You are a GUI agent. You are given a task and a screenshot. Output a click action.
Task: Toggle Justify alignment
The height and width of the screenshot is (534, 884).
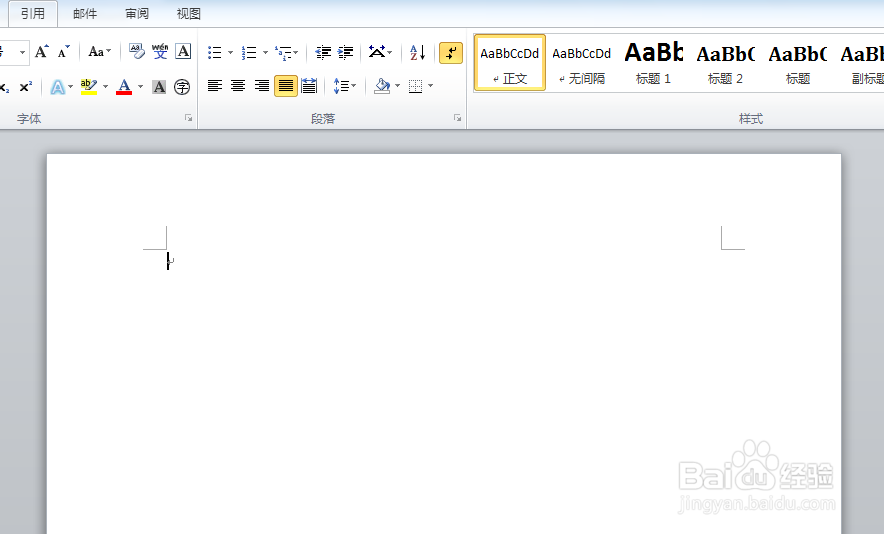point(286,86)
